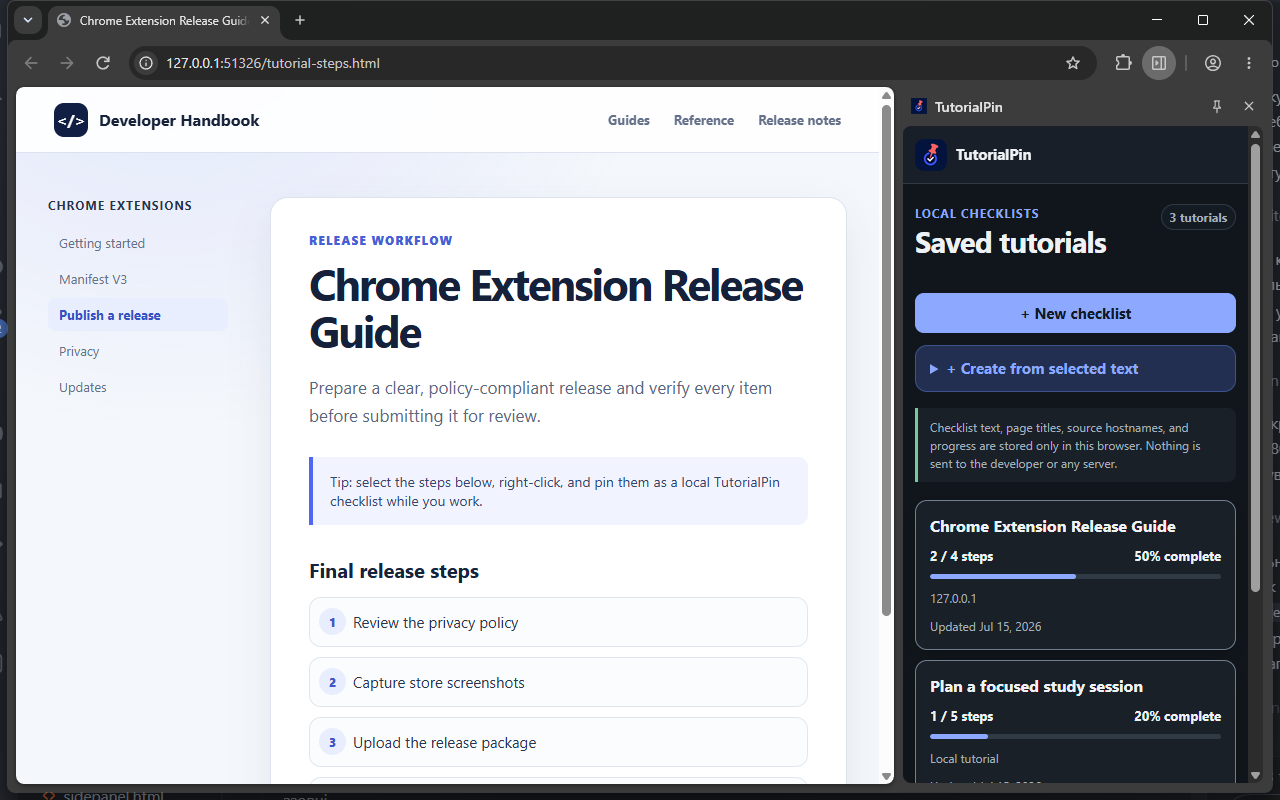Viewport: 1280px width, 800px height.
Task: Click the TutorialPin logo in panel header
Action: pyautogui.click(x=931, y=155)
